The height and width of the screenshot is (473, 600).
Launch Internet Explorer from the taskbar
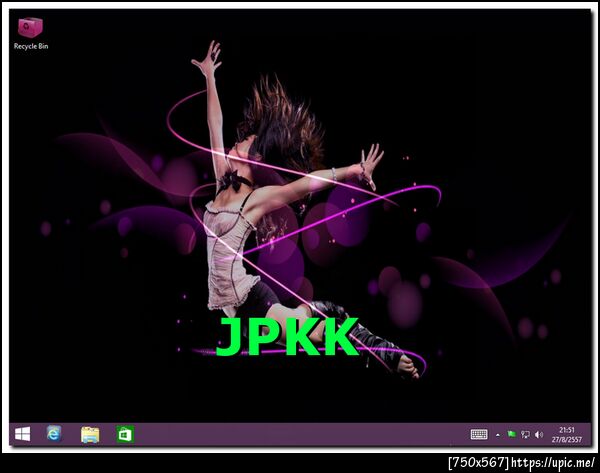click(54, 434)
